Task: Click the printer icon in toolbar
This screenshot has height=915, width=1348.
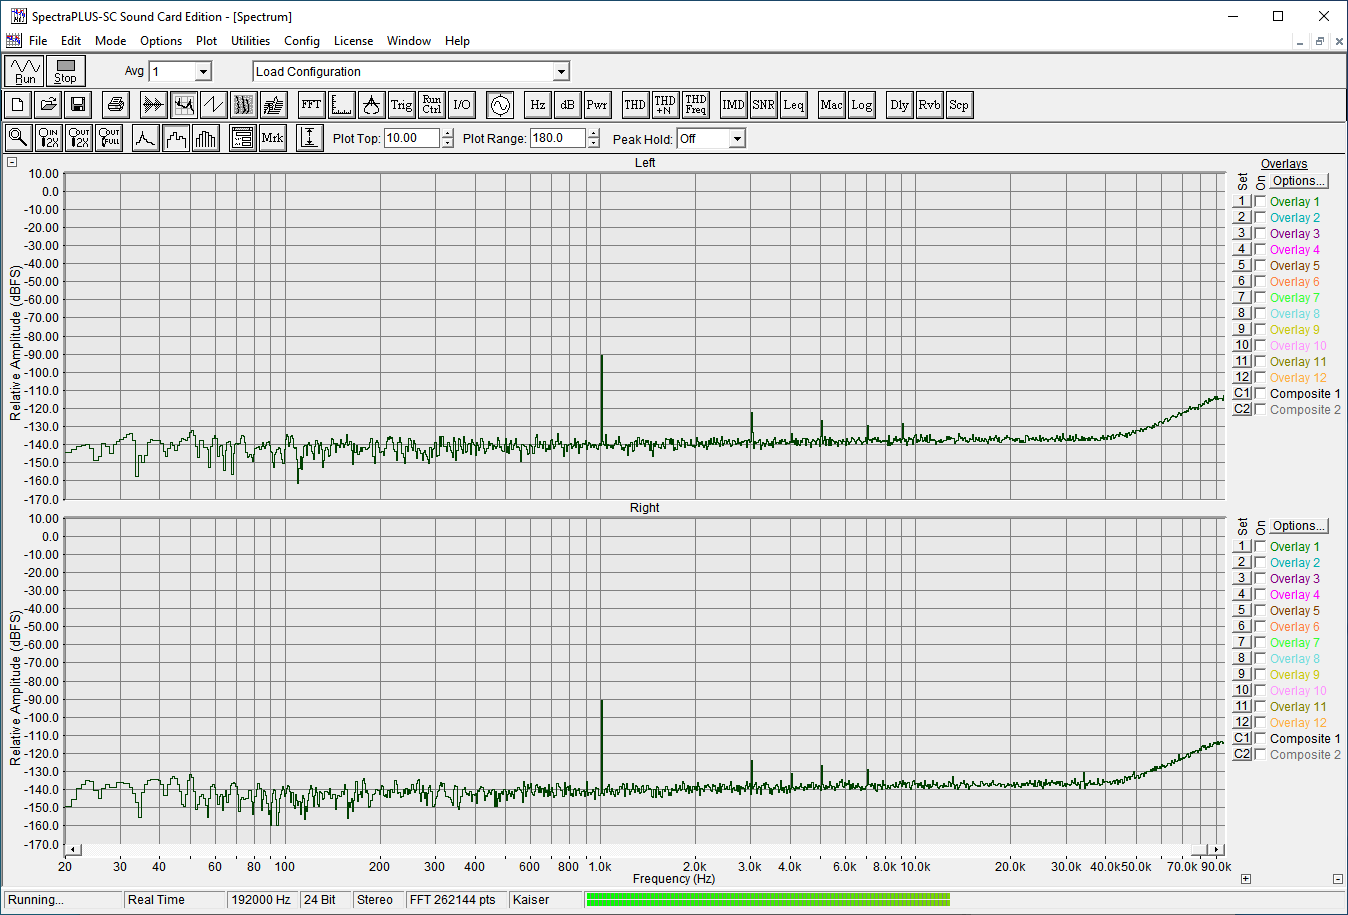Action: click(116, 105)
